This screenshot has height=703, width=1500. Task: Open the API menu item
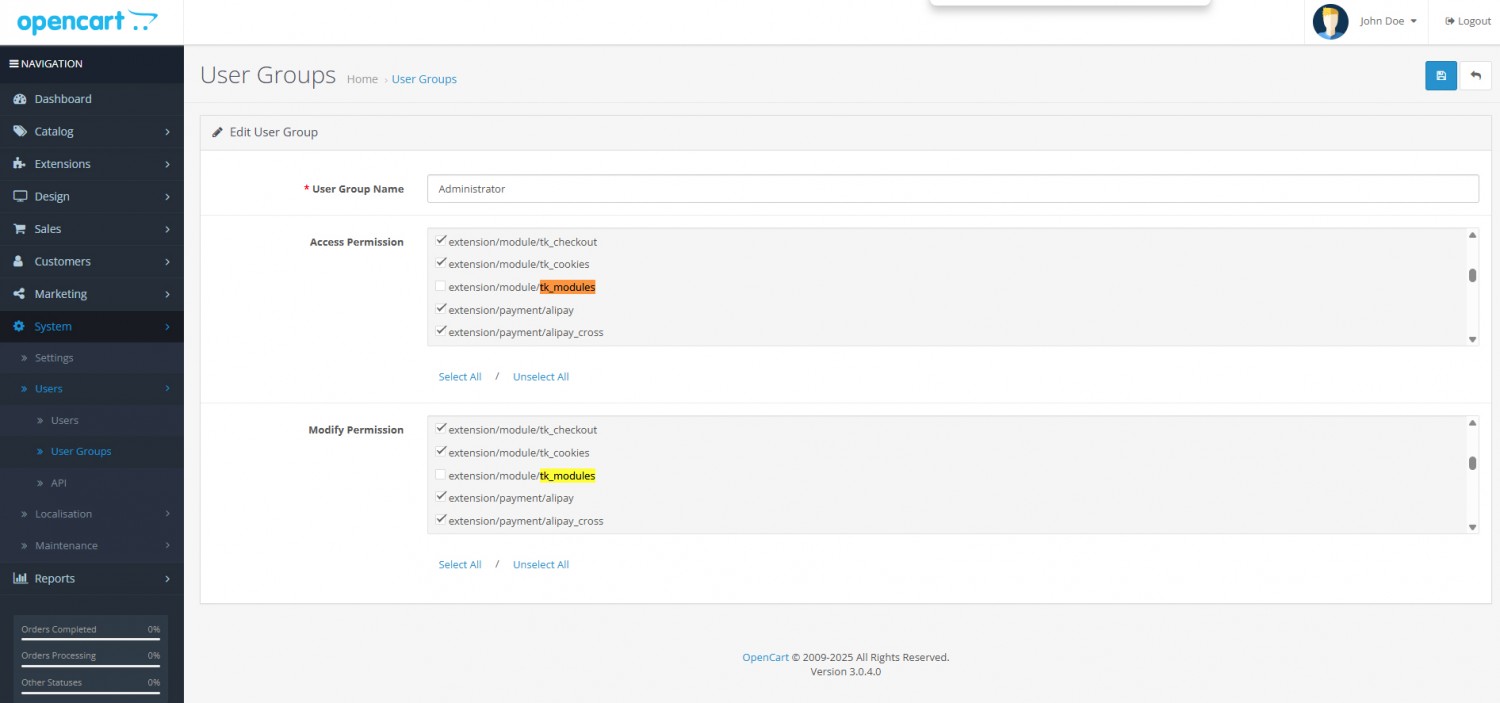click(58, 483)
